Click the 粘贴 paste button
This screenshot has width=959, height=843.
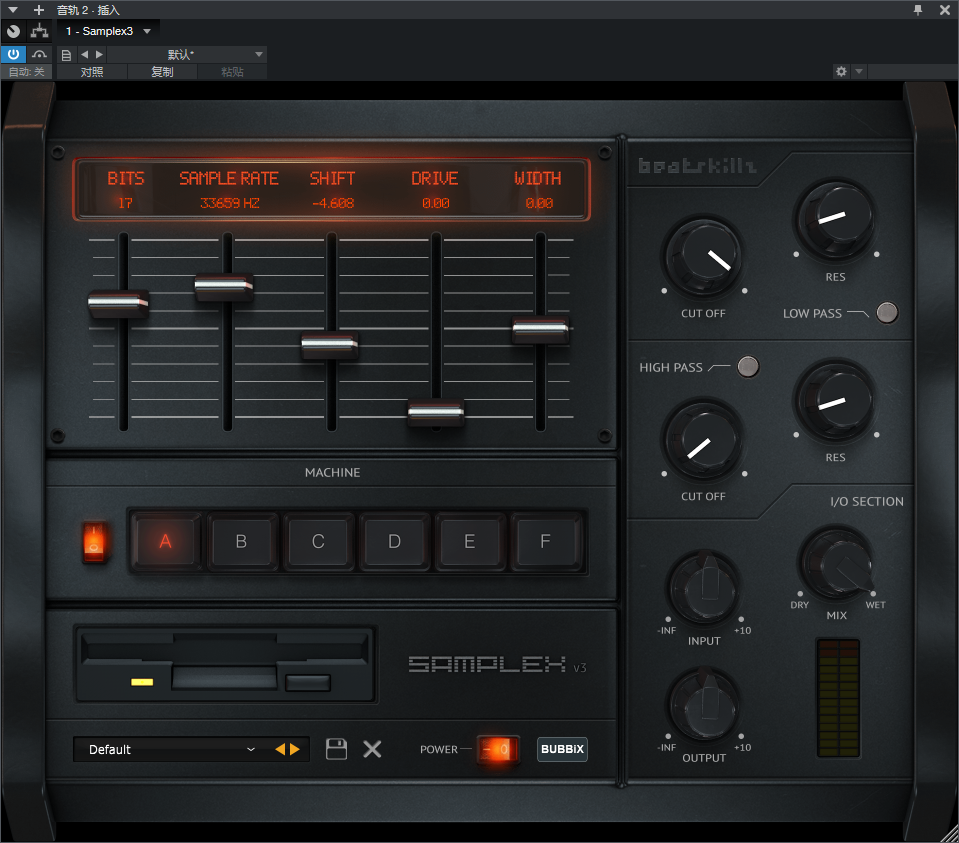click(x=232, y=72)
